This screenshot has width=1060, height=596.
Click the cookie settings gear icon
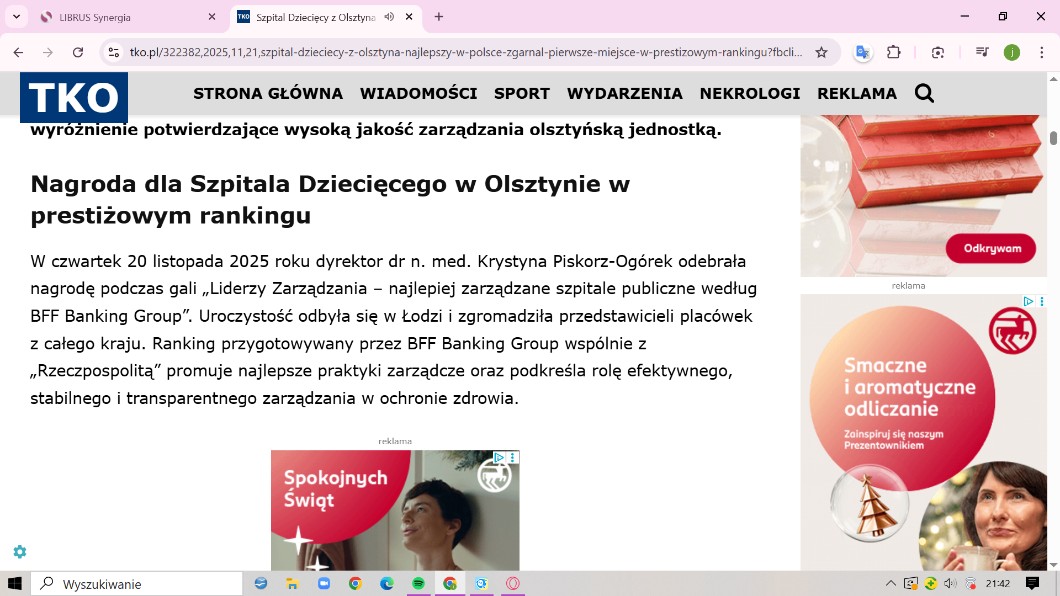19,551
